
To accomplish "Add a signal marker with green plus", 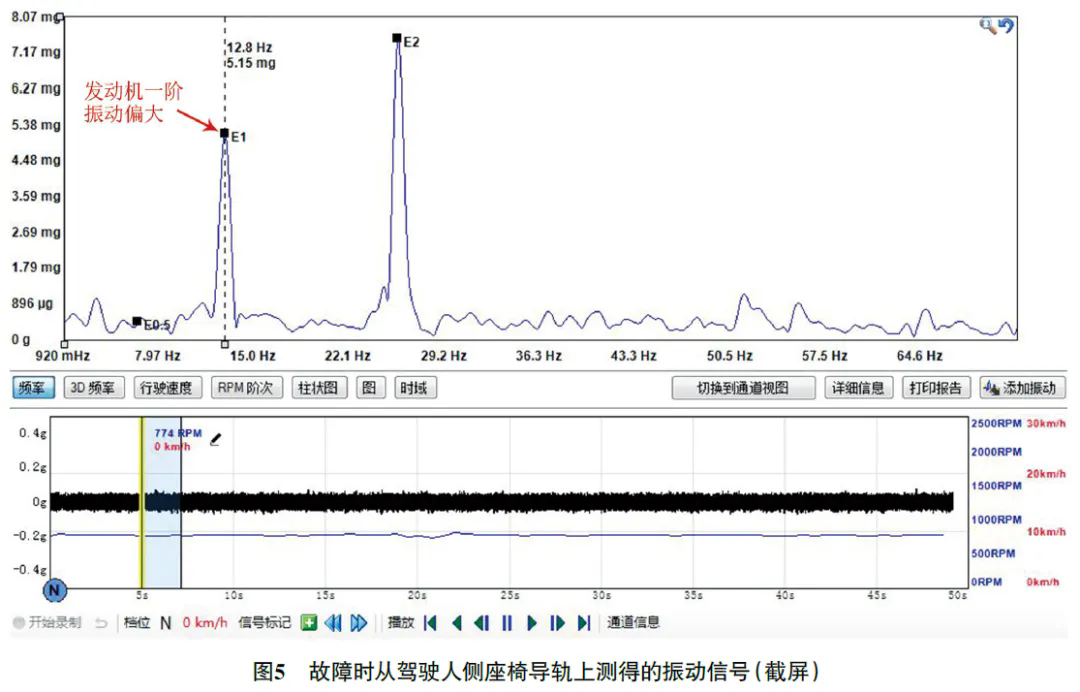I will click(x=309, y=623).
